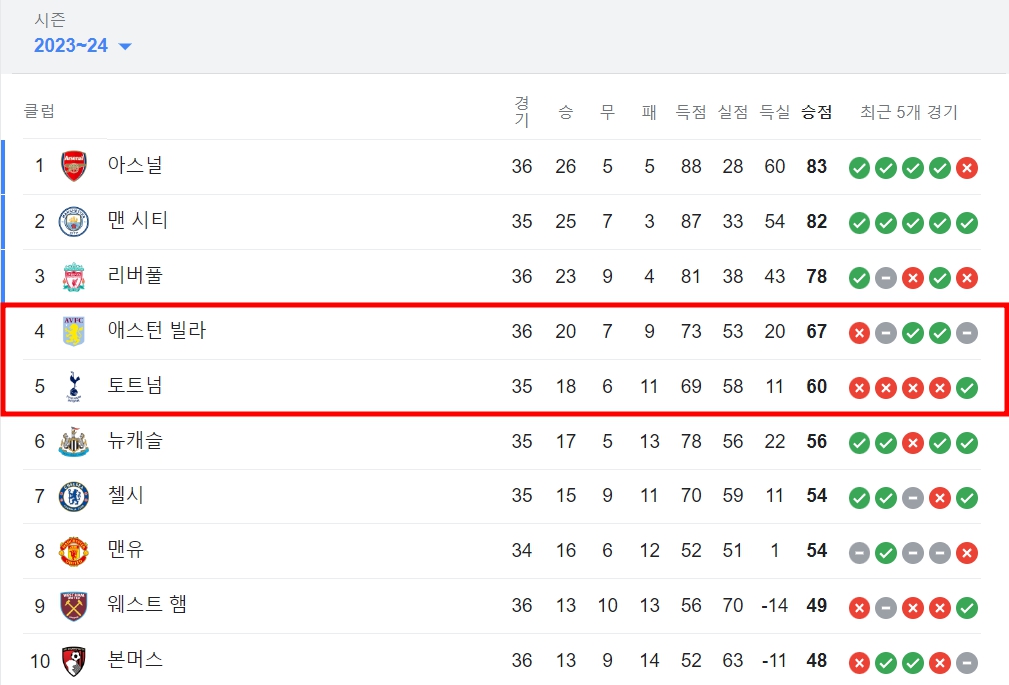Click the Newcastle club crest
Image resolution: width=1009 pixels, height=685 pixels.
[74, 441]
